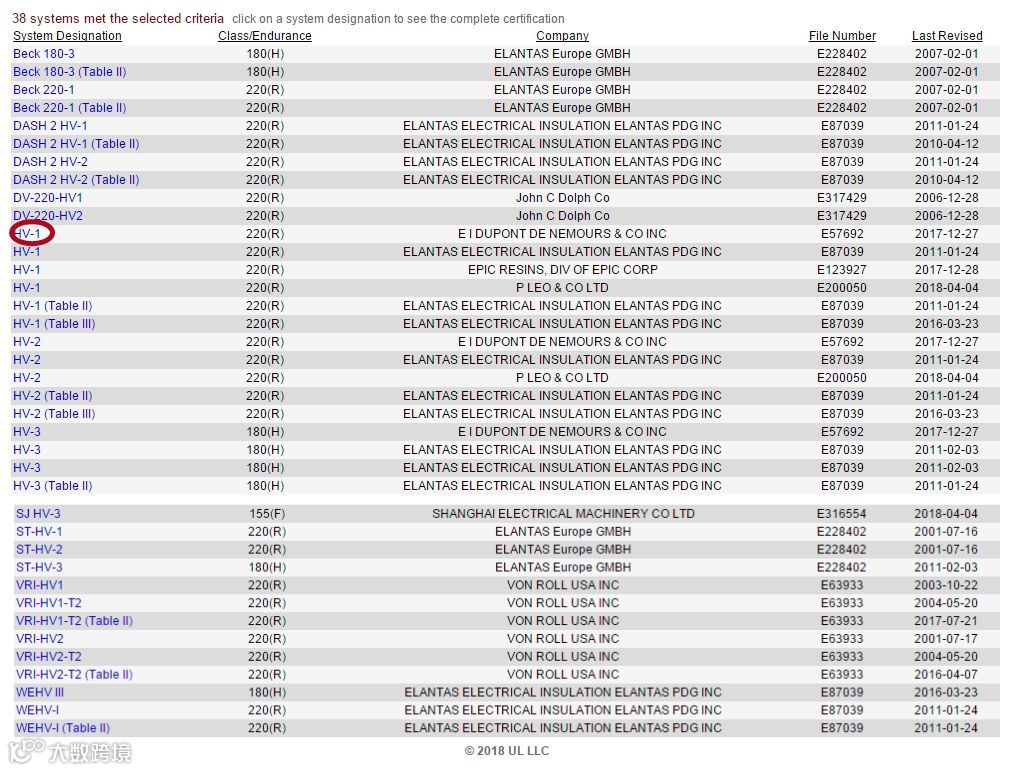Open the DASH 2 HV-1 (Table II) link
This screenshot has height=771, width=1010.
[76, 144]
